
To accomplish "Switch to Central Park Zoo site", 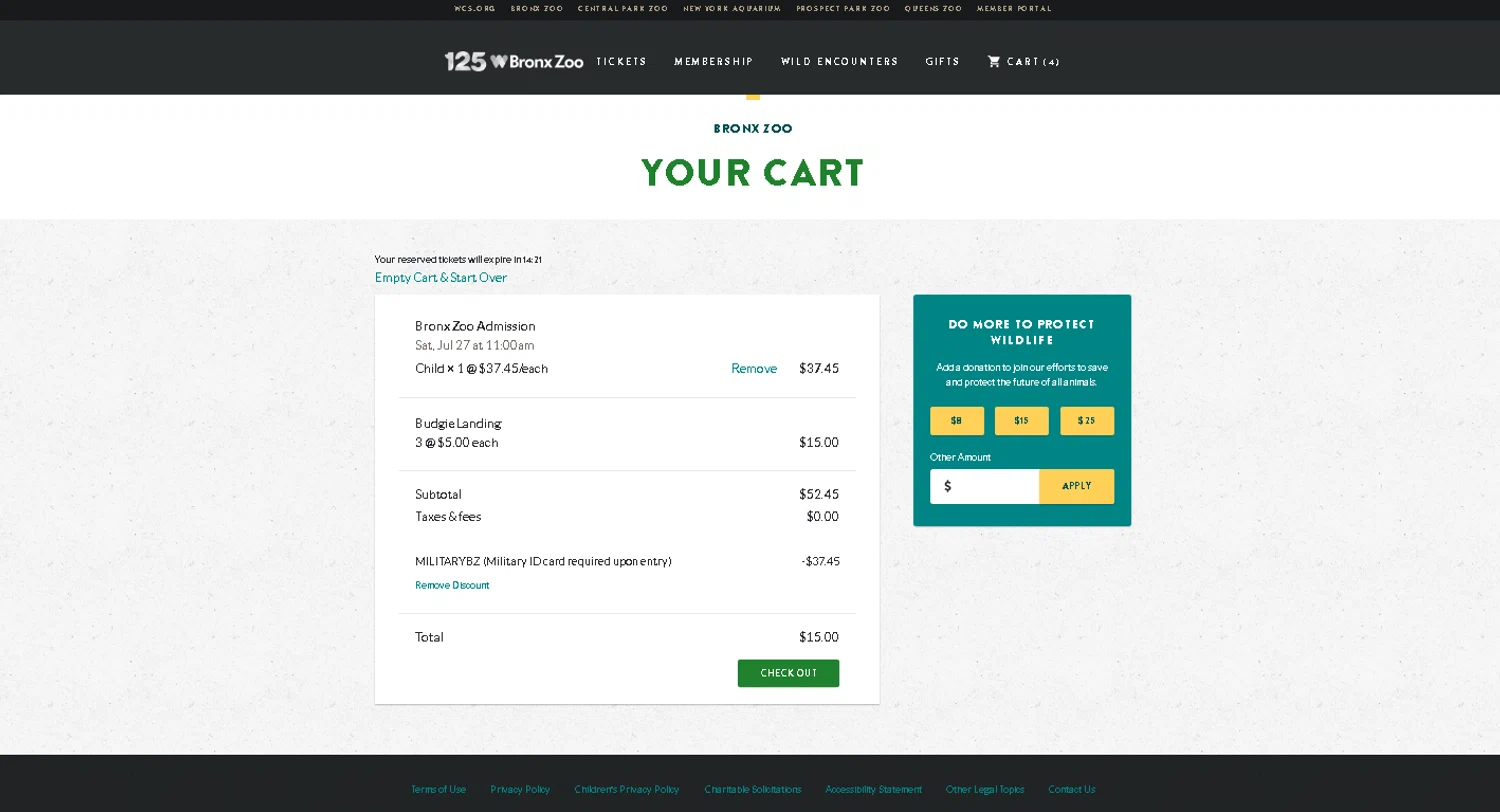I will tap(623, 9).
